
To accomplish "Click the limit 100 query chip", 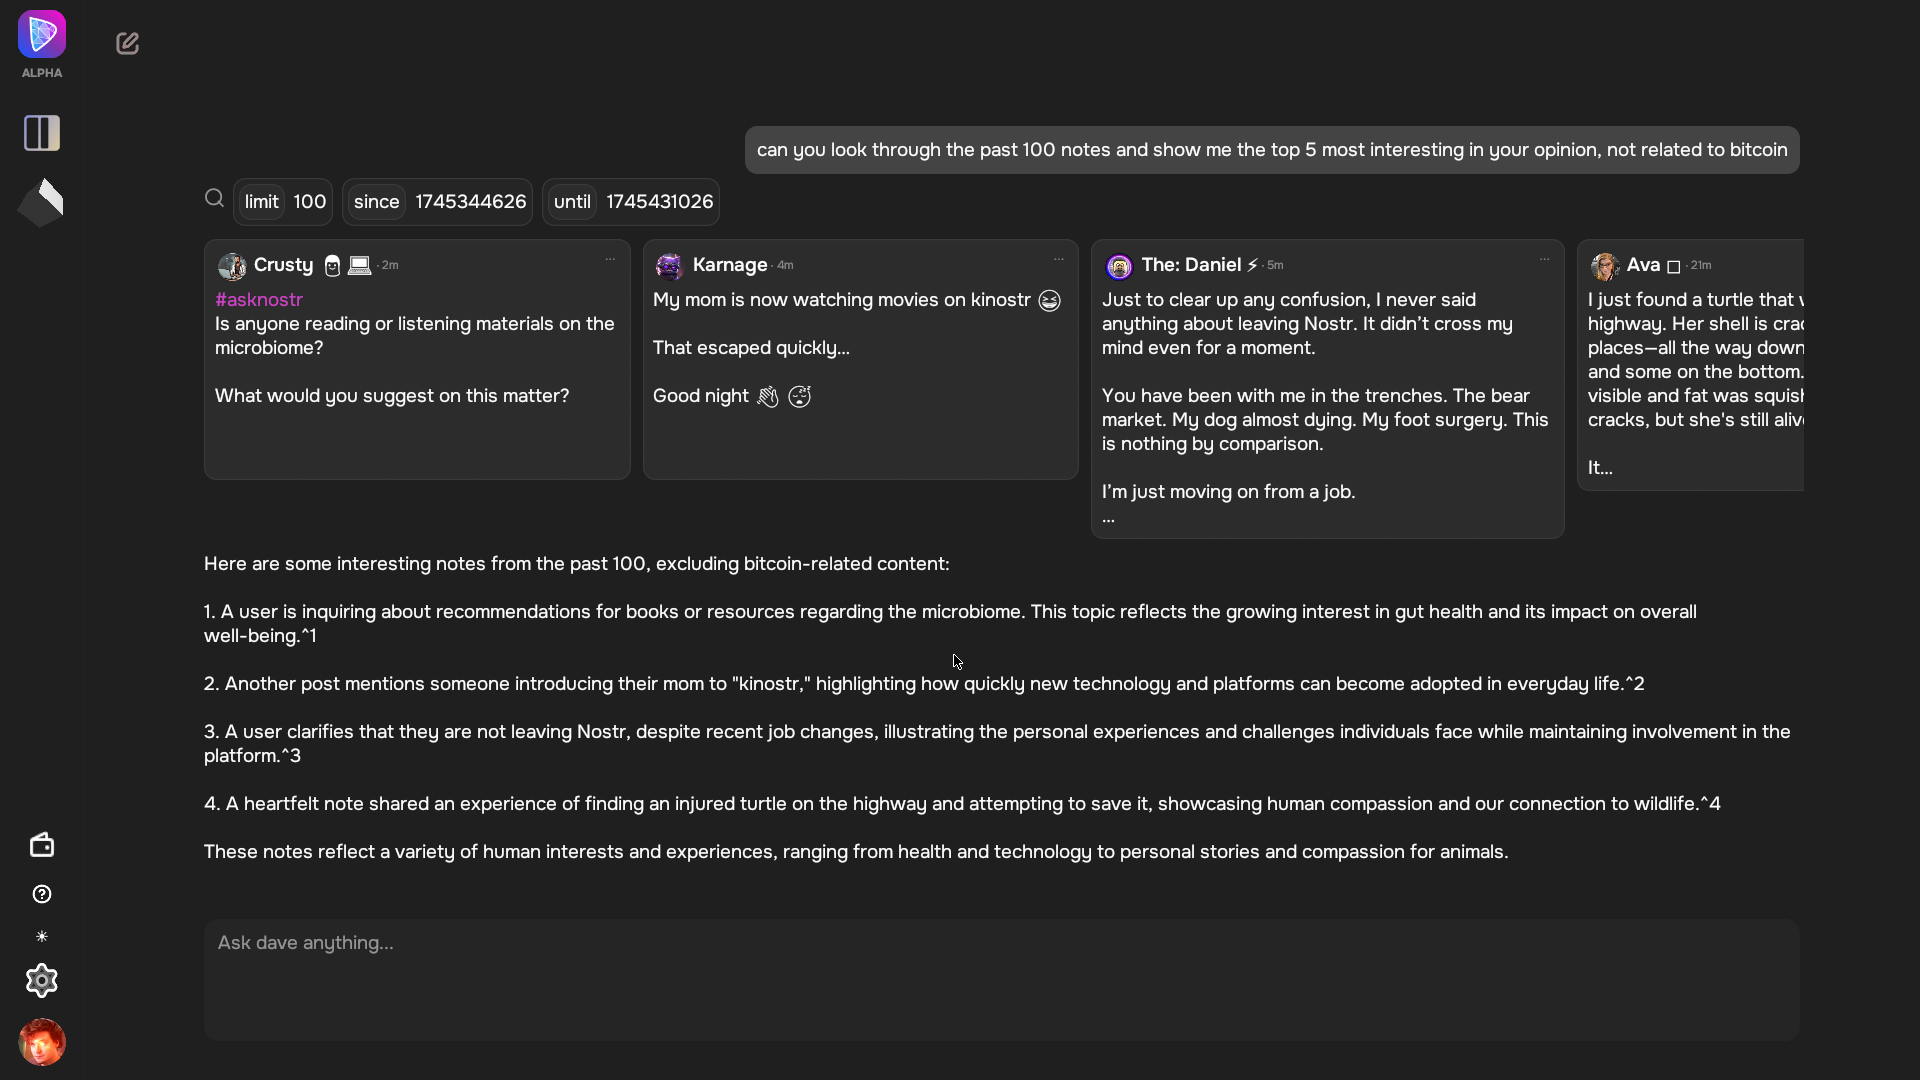I will click(283, 202).
